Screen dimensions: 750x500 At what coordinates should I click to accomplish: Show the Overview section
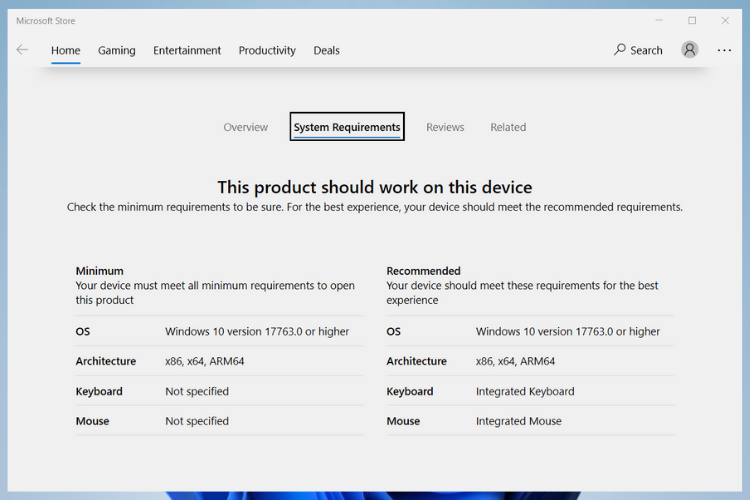point(246,127)
